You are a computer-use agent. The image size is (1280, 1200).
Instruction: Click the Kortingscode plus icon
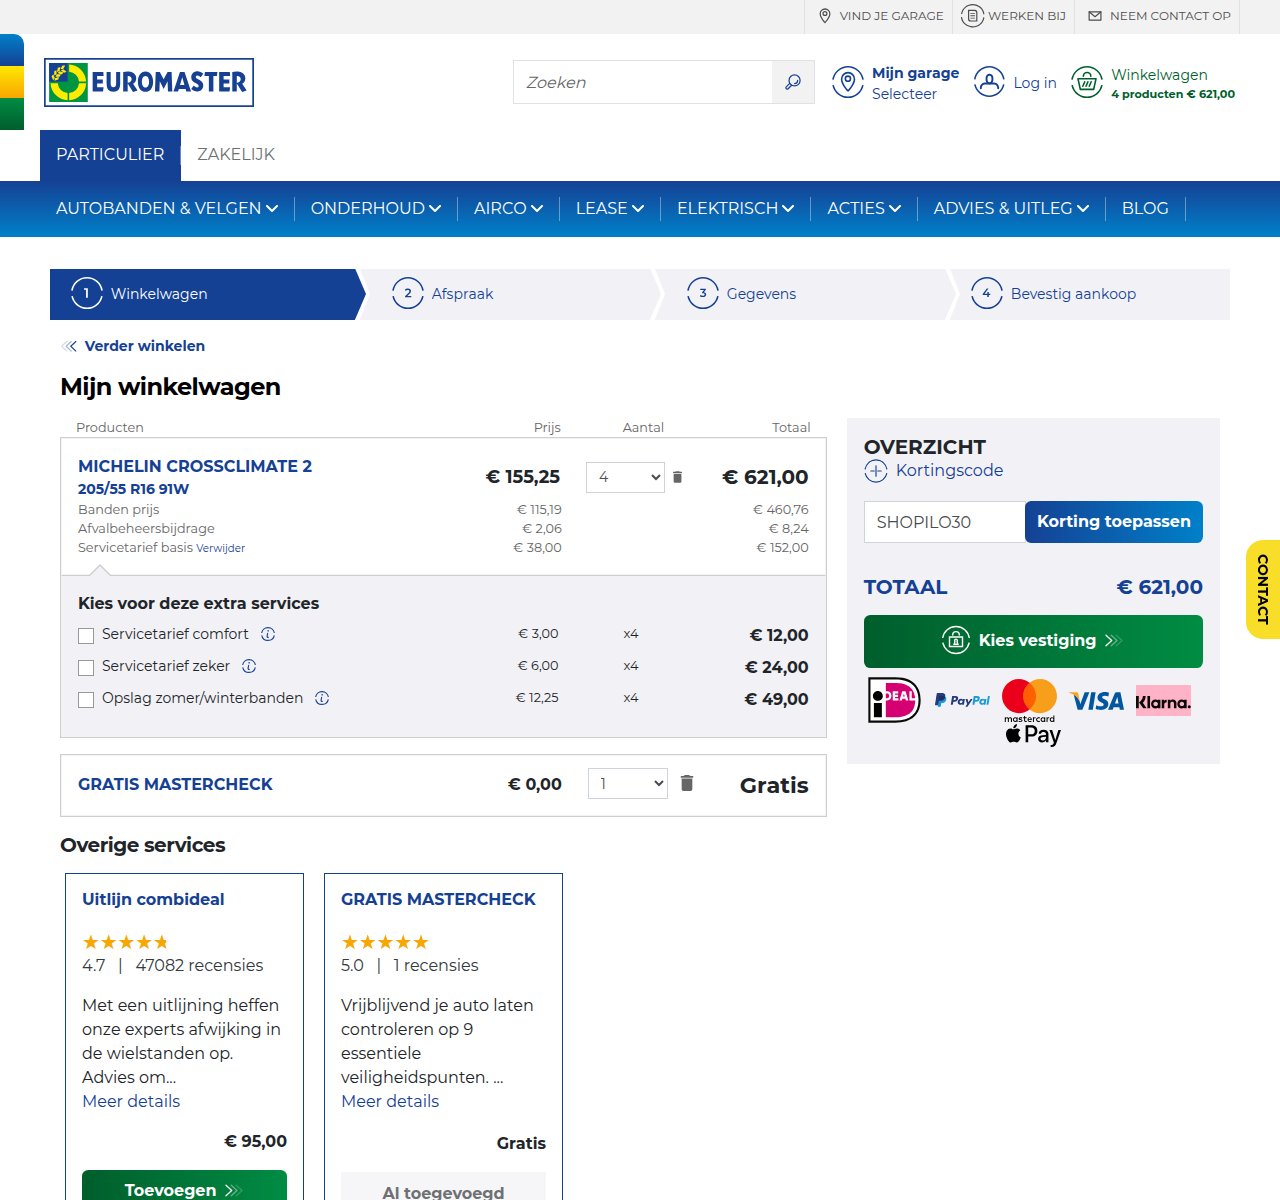[876, 471]
